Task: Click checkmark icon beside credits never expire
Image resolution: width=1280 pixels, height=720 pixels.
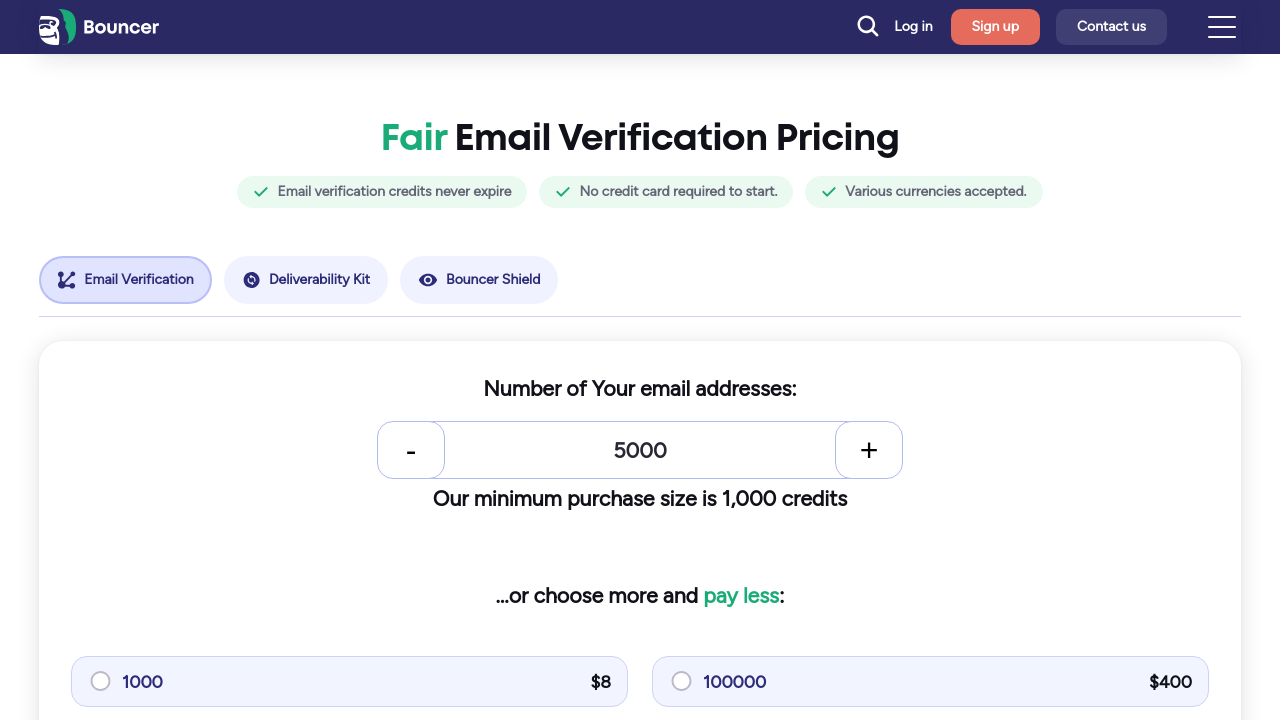Action: 261,192
